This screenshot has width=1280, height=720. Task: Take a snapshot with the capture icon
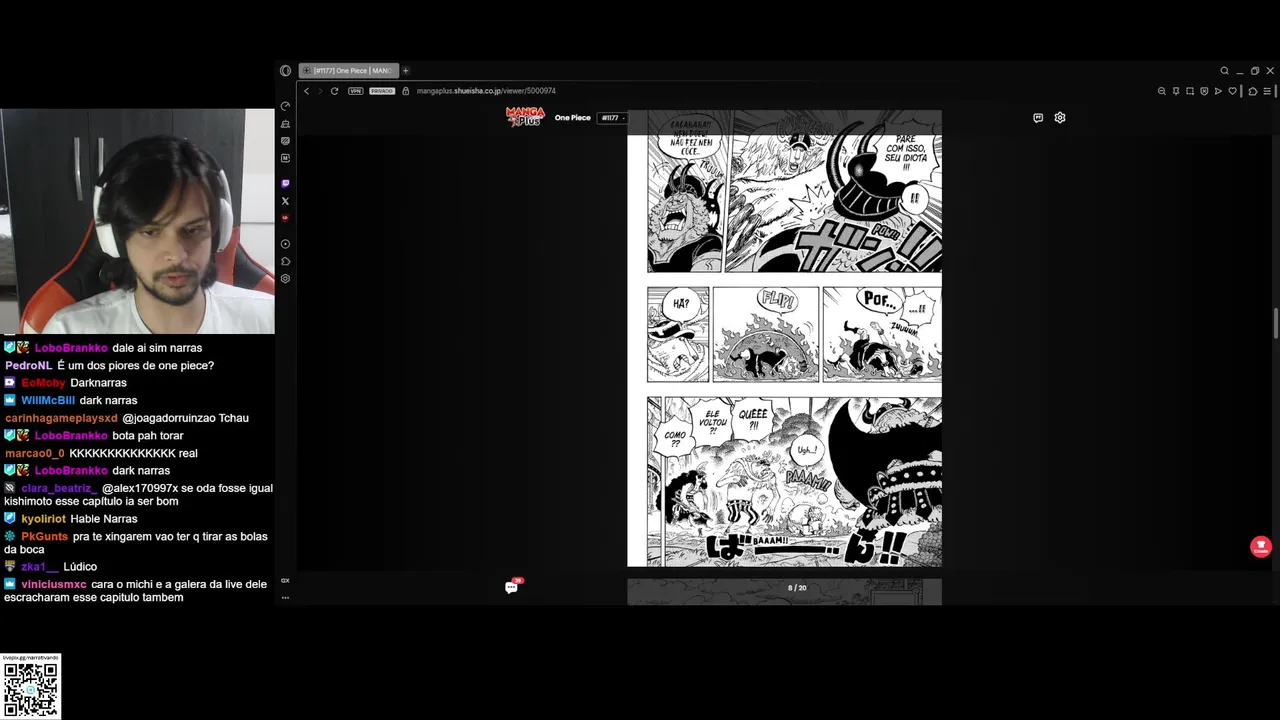[x=1190, y=91]
